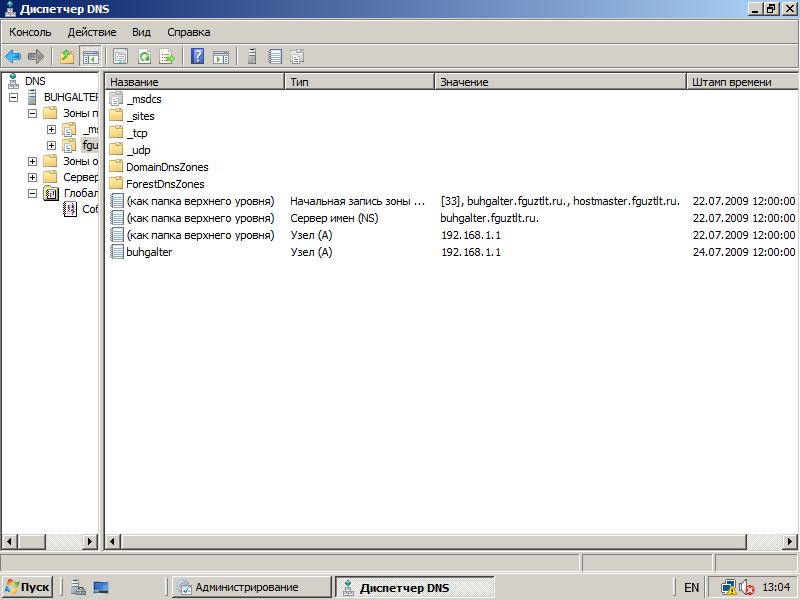
Task: Click the Штамп времени column header
Action: 740,81
